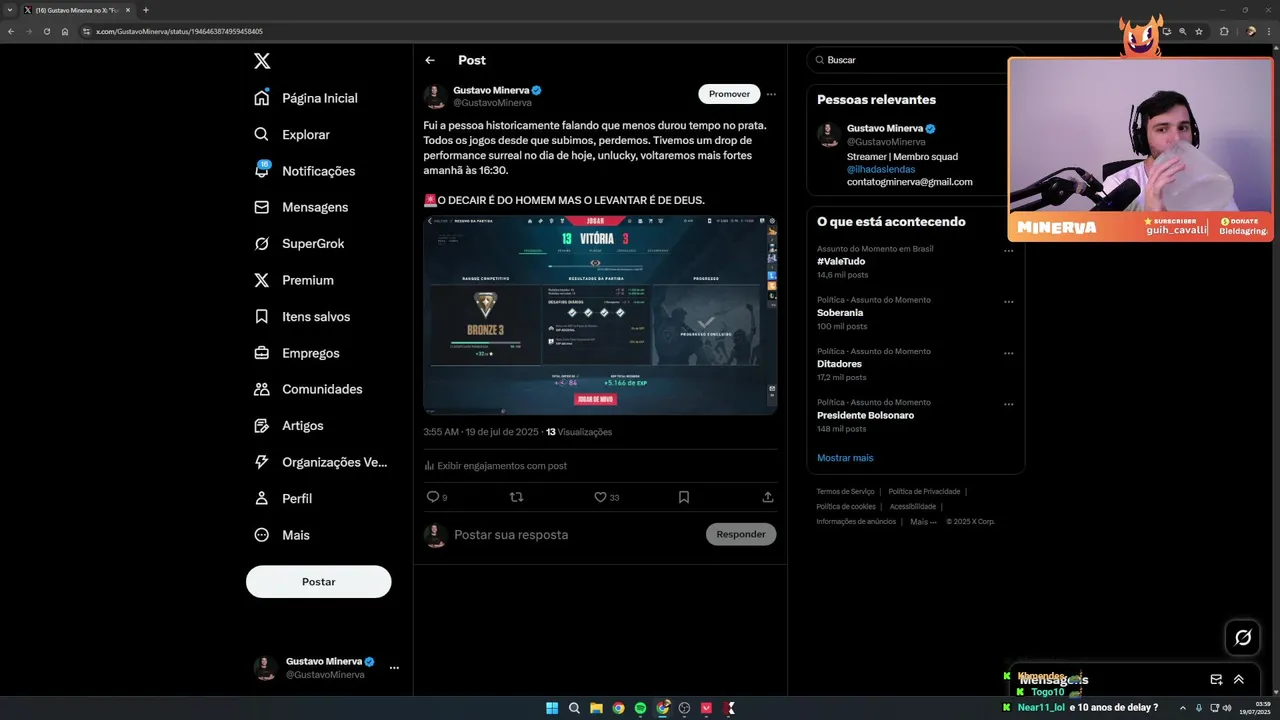Open account menu dots near Gustavo Minerva
The width and height of the screenshot is (1280, 720).
(x=394, y=668)
